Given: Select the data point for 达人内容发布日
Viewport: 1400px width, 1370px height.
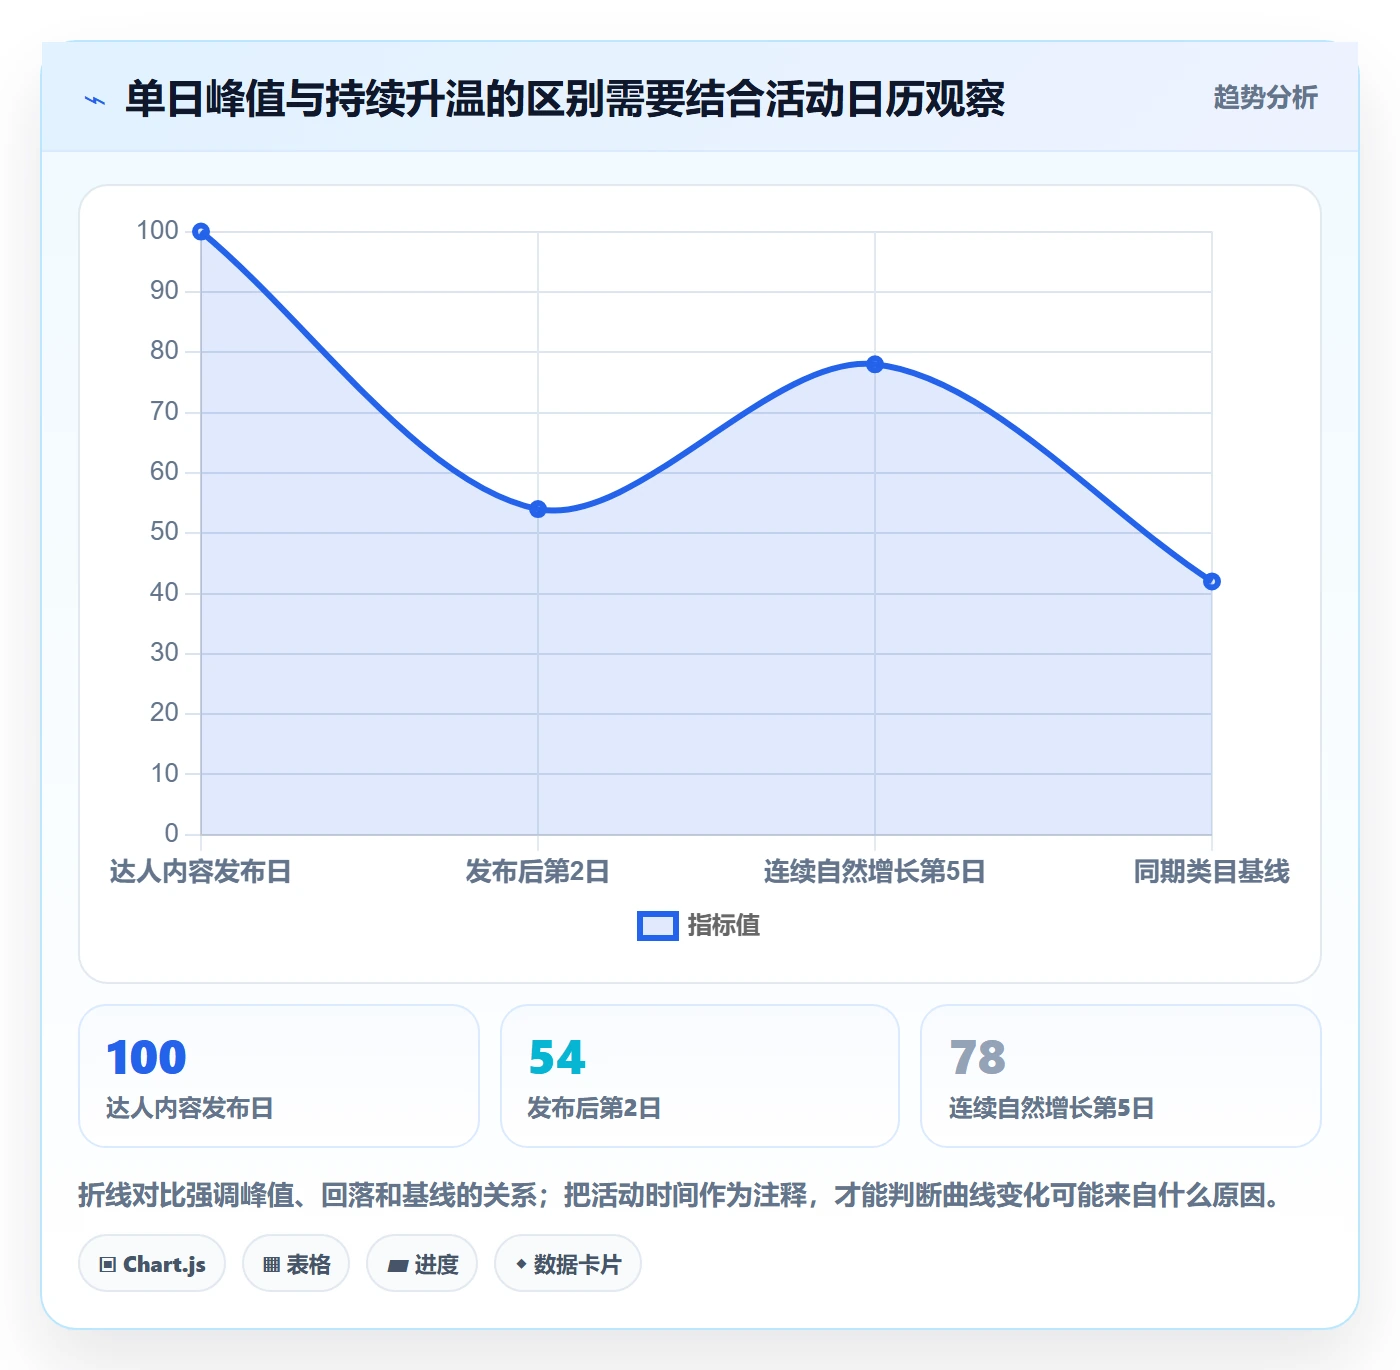Looking at the screenshot, I should point(201,232).
